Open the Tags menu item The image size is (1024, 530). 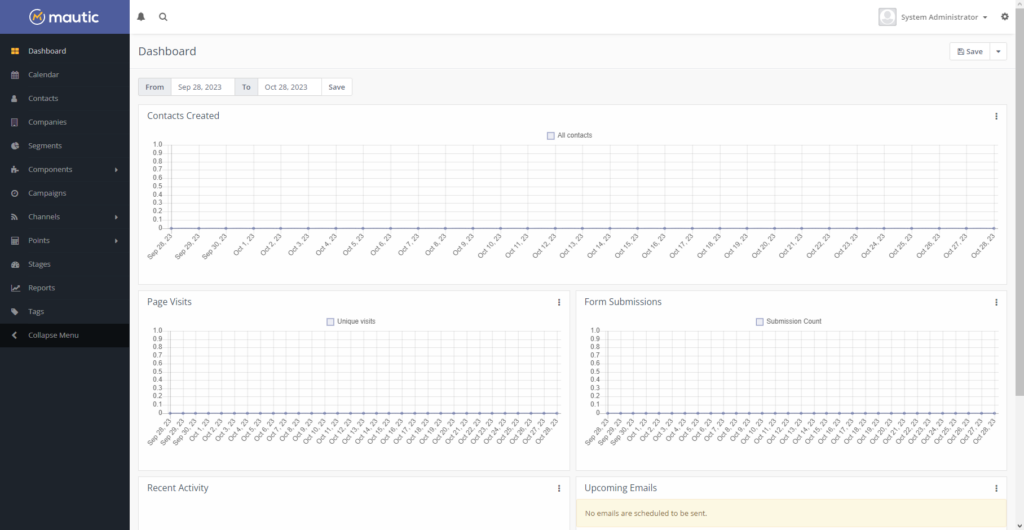36,311
